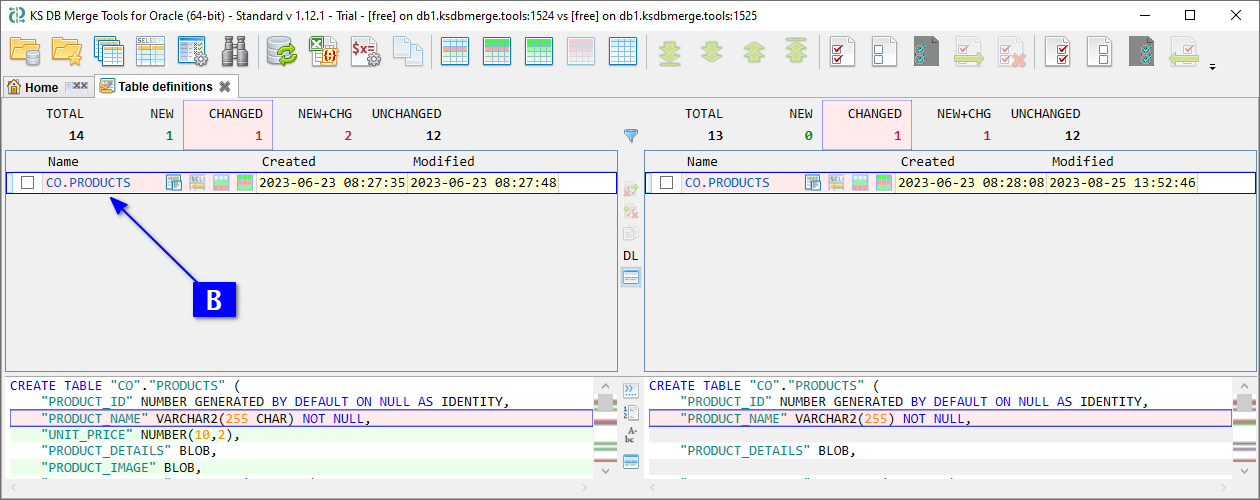Toggle line numbers icon in script diff
This screenshot has width=1260, height=500.
tap(631, 412)
